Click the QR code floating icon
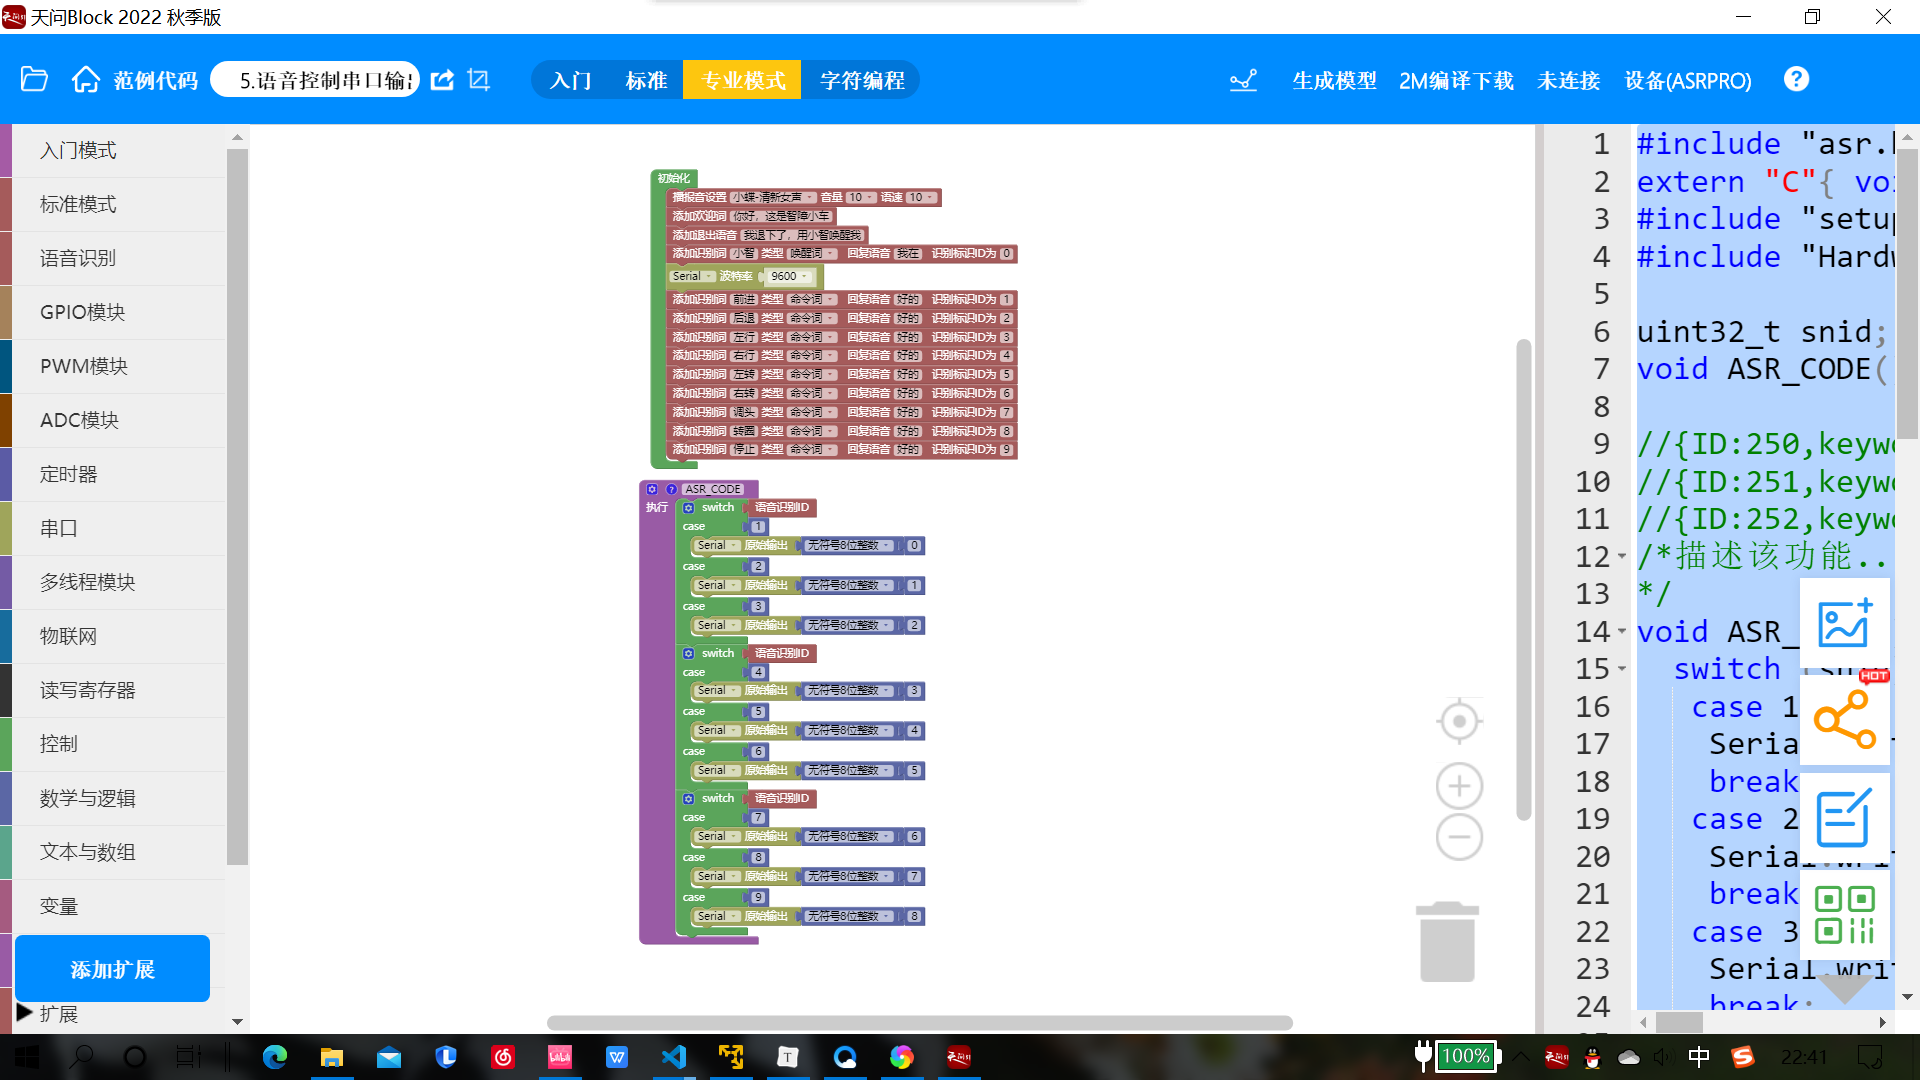1920x1080 pixels. [x=1844, y=914]
